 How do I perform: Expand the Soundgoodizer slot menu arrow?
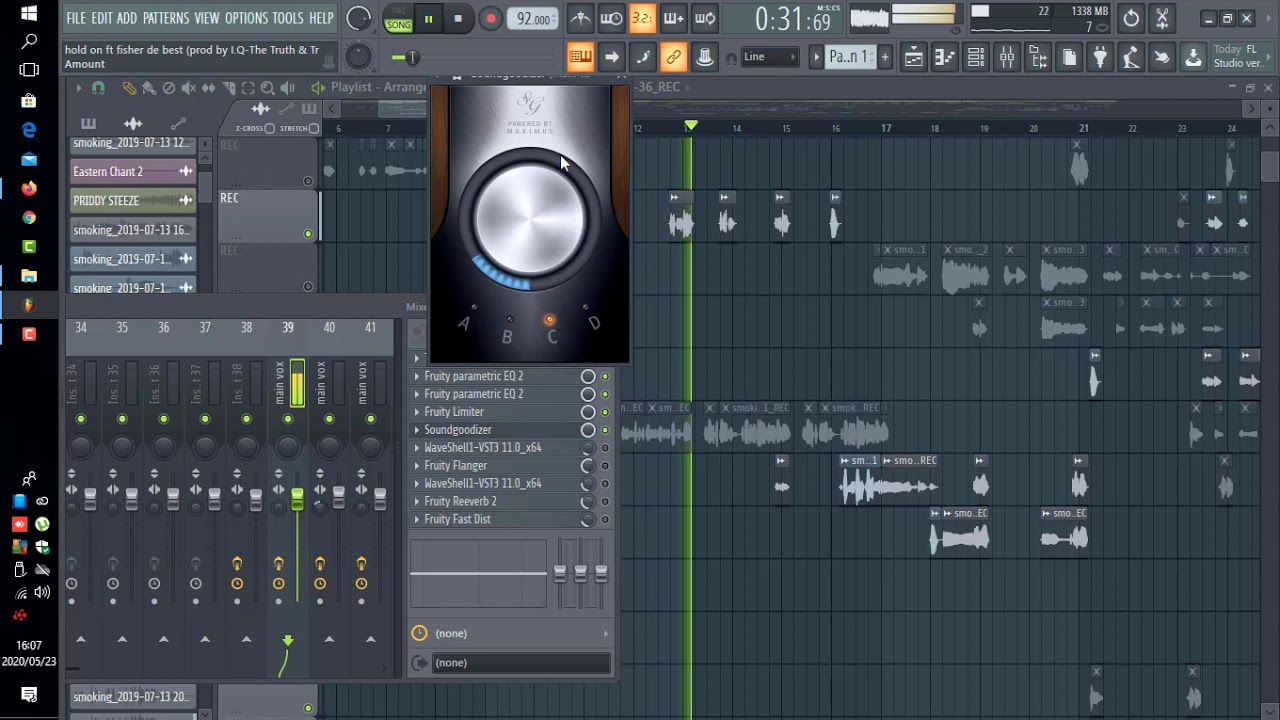(x=417, y=430)
